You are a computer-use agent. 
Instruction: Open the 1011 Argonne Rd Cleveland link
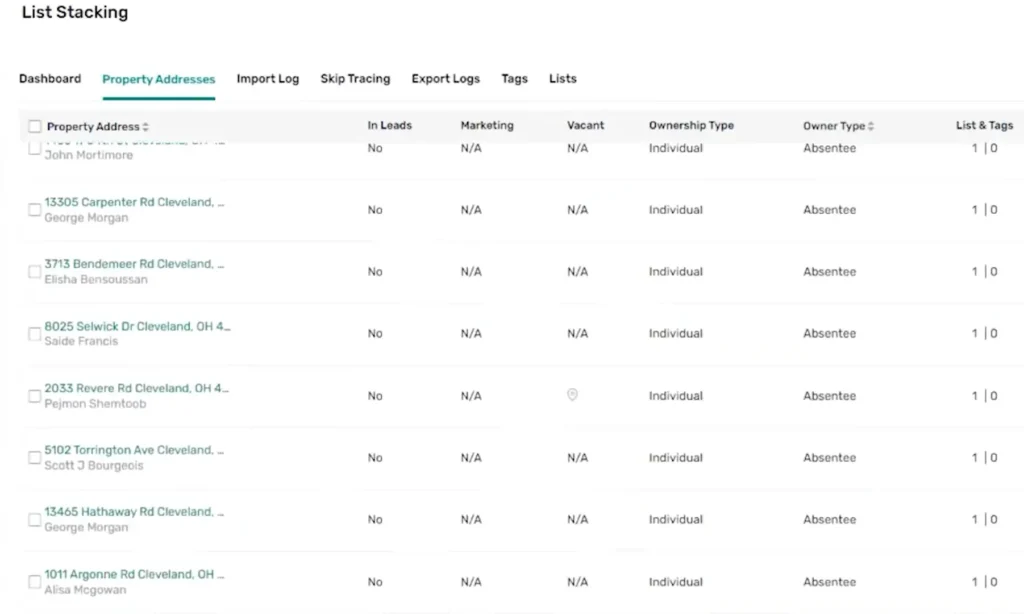point(134,574)
